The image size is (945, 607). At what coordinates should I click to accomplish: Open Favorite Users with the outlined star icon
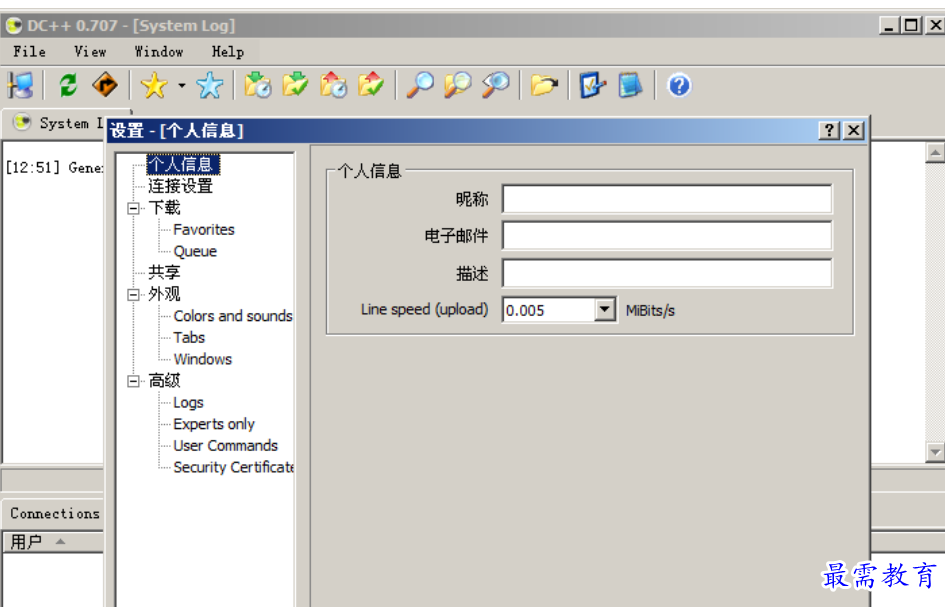pyautogui.click(x=208, y=85)
